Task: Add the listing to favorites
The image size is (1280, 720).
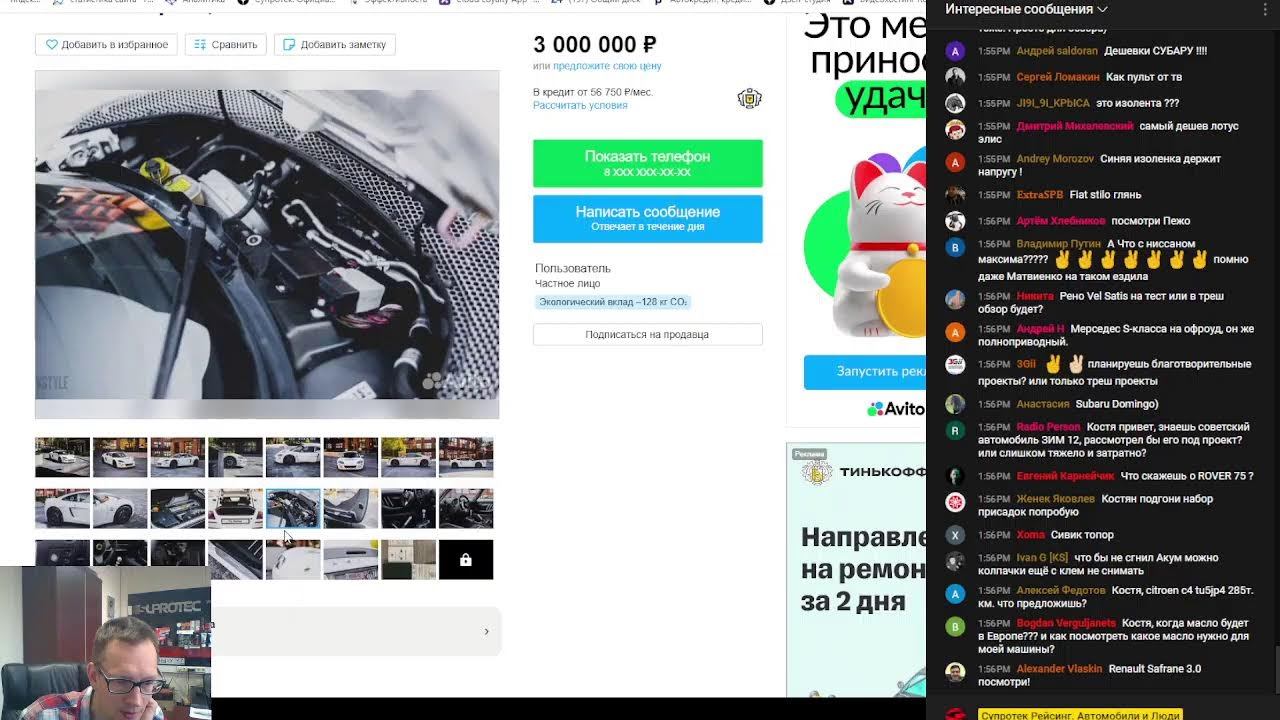Action: tap(107, 44)
